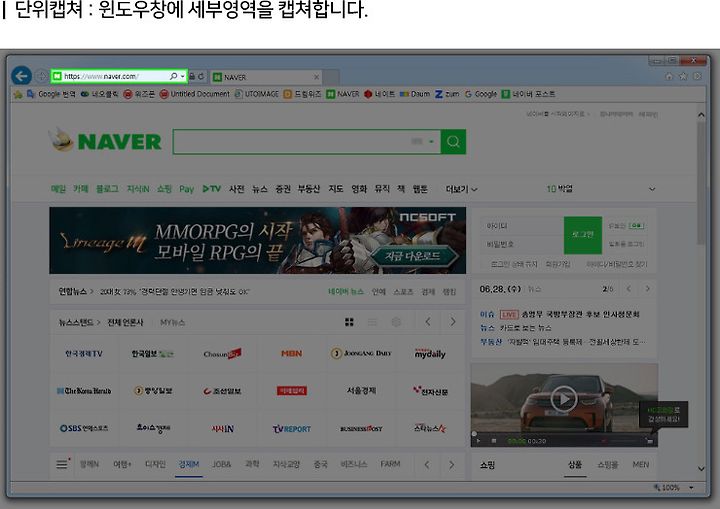The width and height of the screenshot is (720, 509).
Task: Open the search box dropdown arrow
Action: click(x=431, y=141)
